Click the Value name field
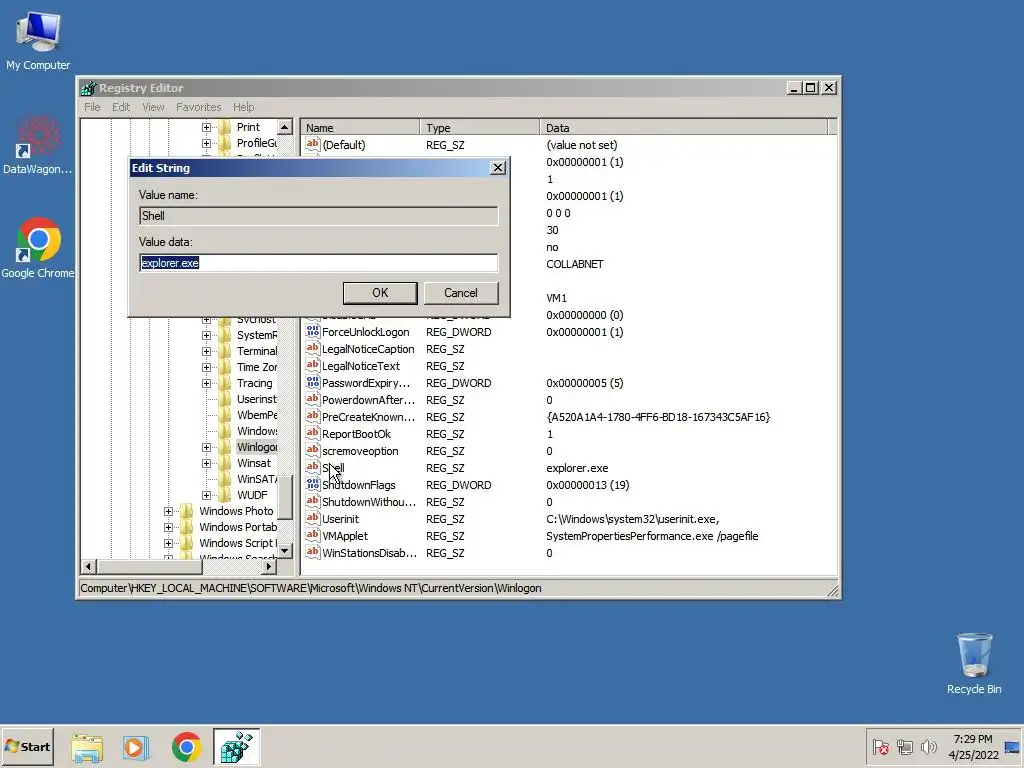This screenshot has width=1024, height=768. point(319,216)
